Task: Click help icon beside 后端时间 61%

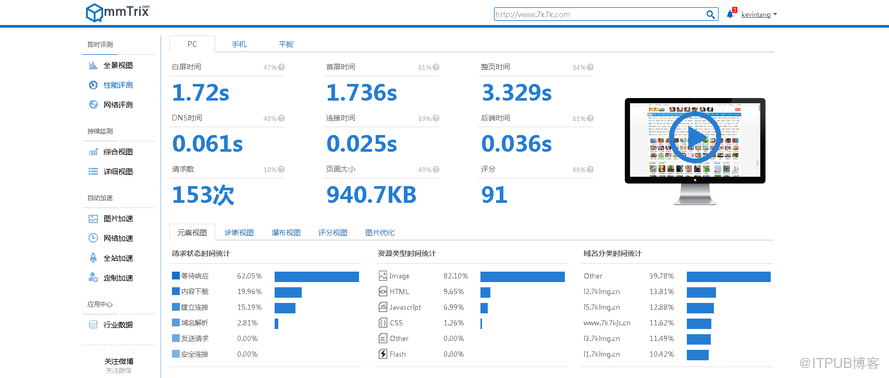Action: (x=591, y=118)
